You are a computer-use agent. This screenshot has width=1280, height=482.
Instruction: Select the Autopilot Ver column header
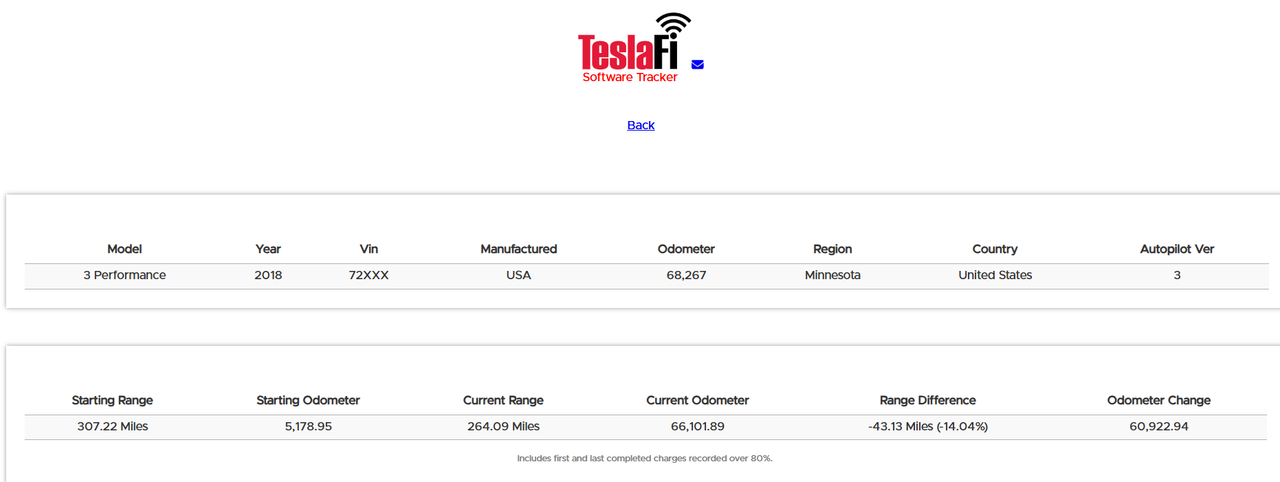[x=1177, y=249]
